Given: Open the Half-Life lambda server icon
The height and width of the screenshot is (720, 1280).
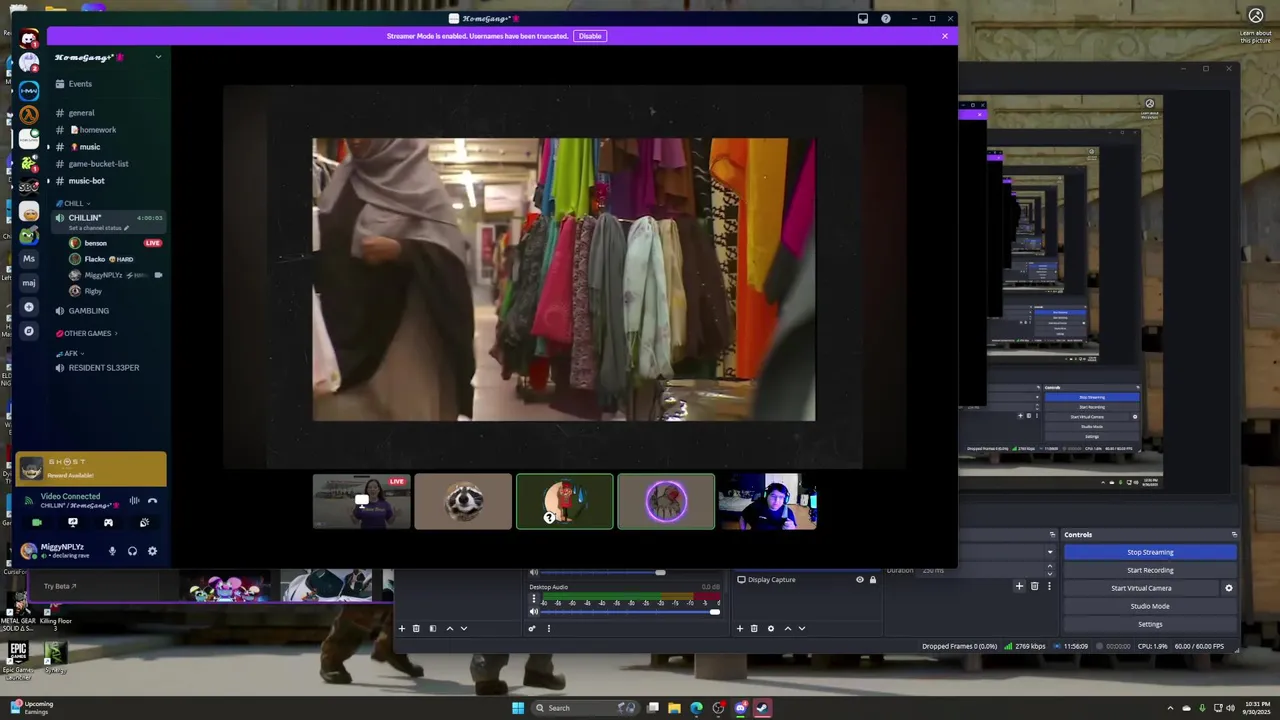Looking at the screenshot, I should (29, 115).
